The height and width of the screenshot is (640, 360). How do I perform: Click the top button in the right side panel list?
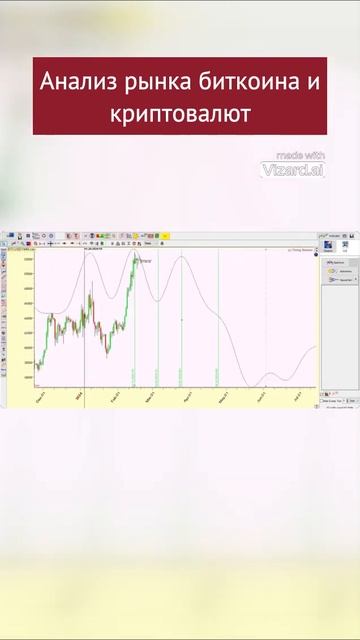click(x=335, y=262)
